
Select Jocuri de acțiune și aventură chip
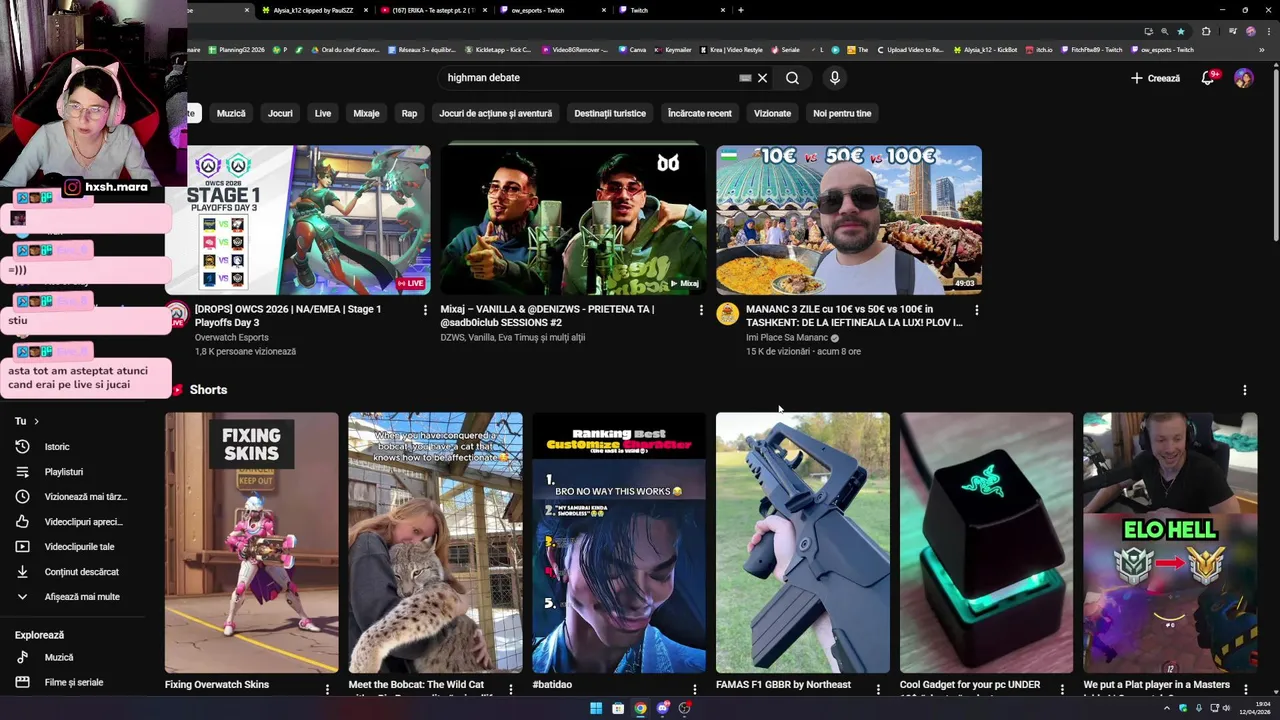[495, 113]
